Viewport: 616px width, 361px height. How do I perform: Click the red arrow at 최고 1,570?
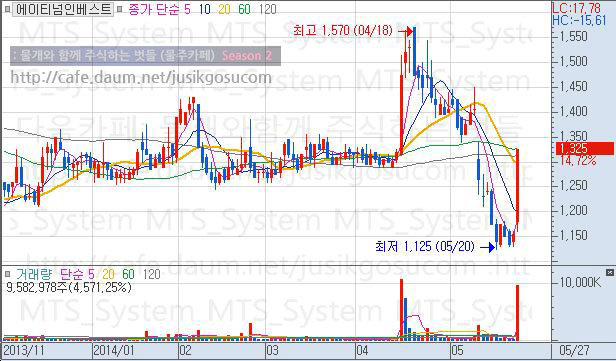coord(405,31)
